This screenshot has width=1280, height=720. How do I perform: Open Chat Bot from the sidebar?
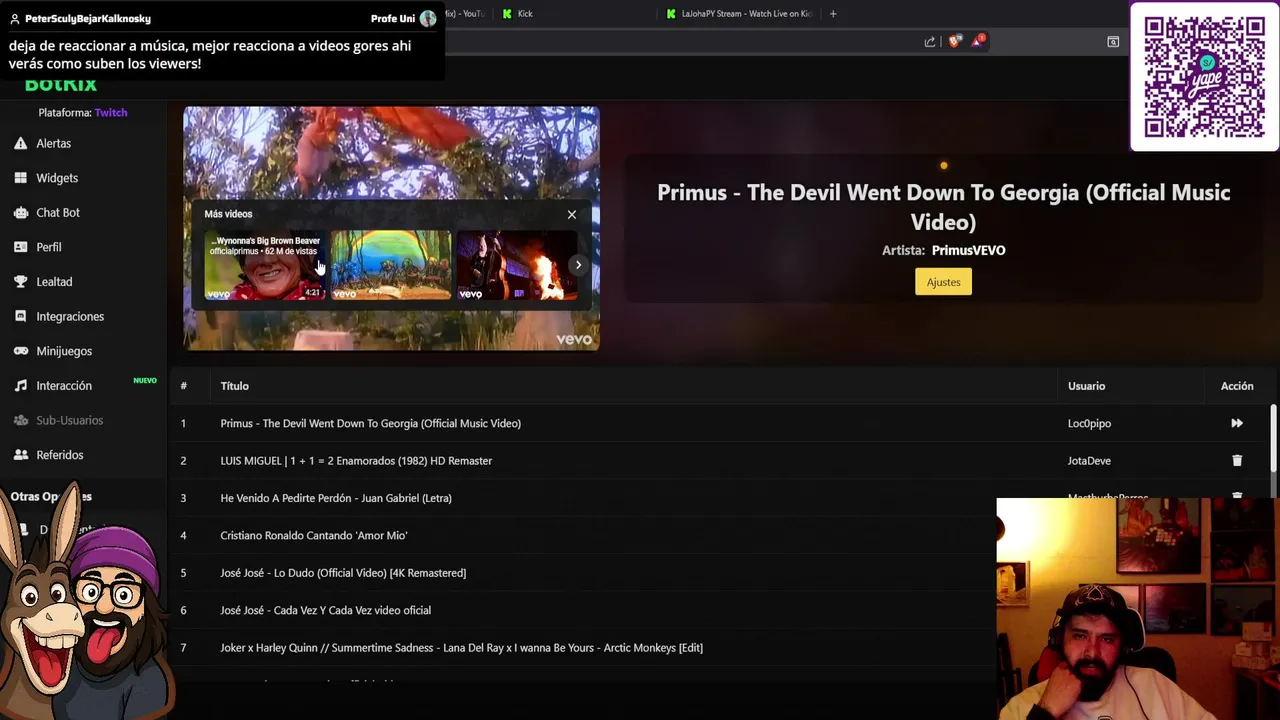tap(58, 212)
